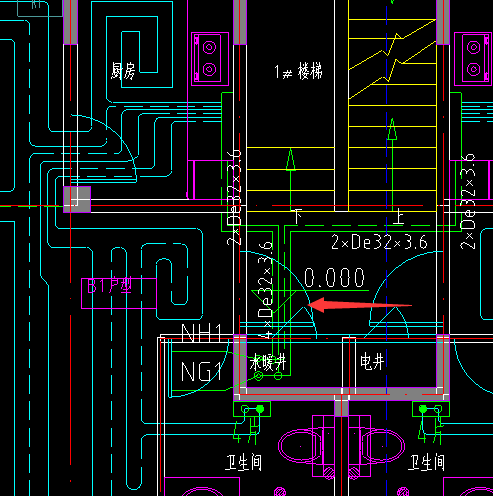Click the NG1 pipe label
493x496 pixels.
(x=201, y=371)
